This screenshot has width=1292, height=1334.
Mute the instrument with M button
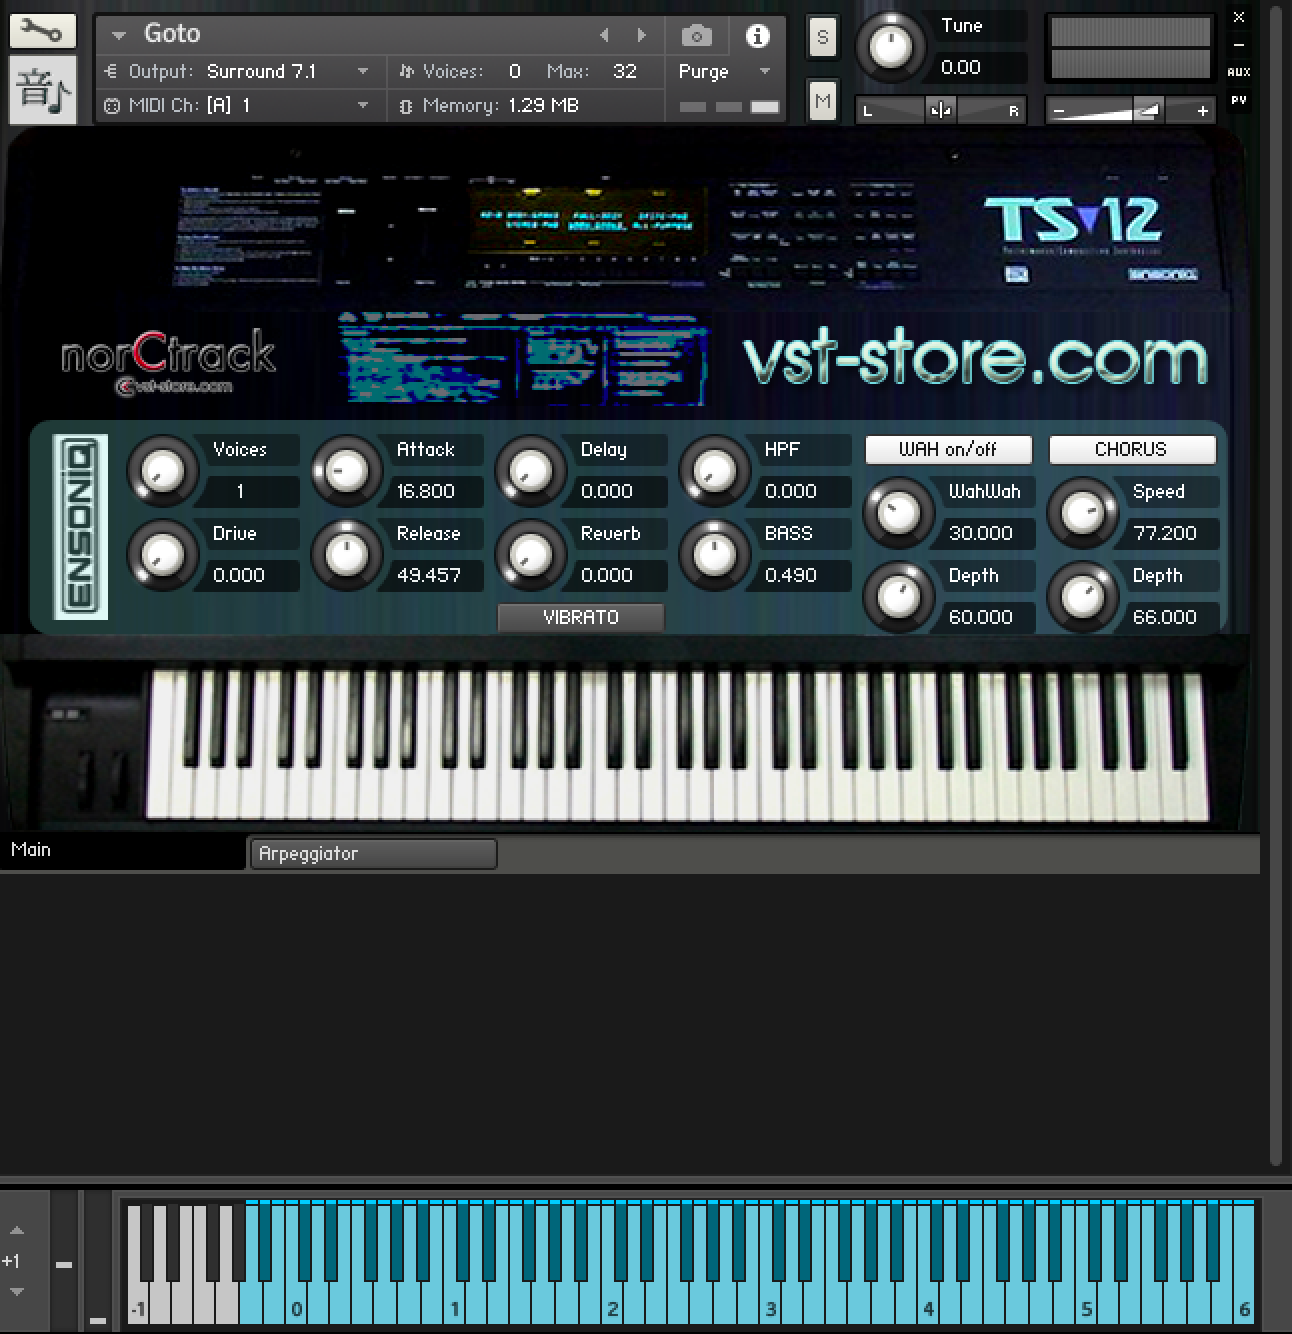(822, 101)
